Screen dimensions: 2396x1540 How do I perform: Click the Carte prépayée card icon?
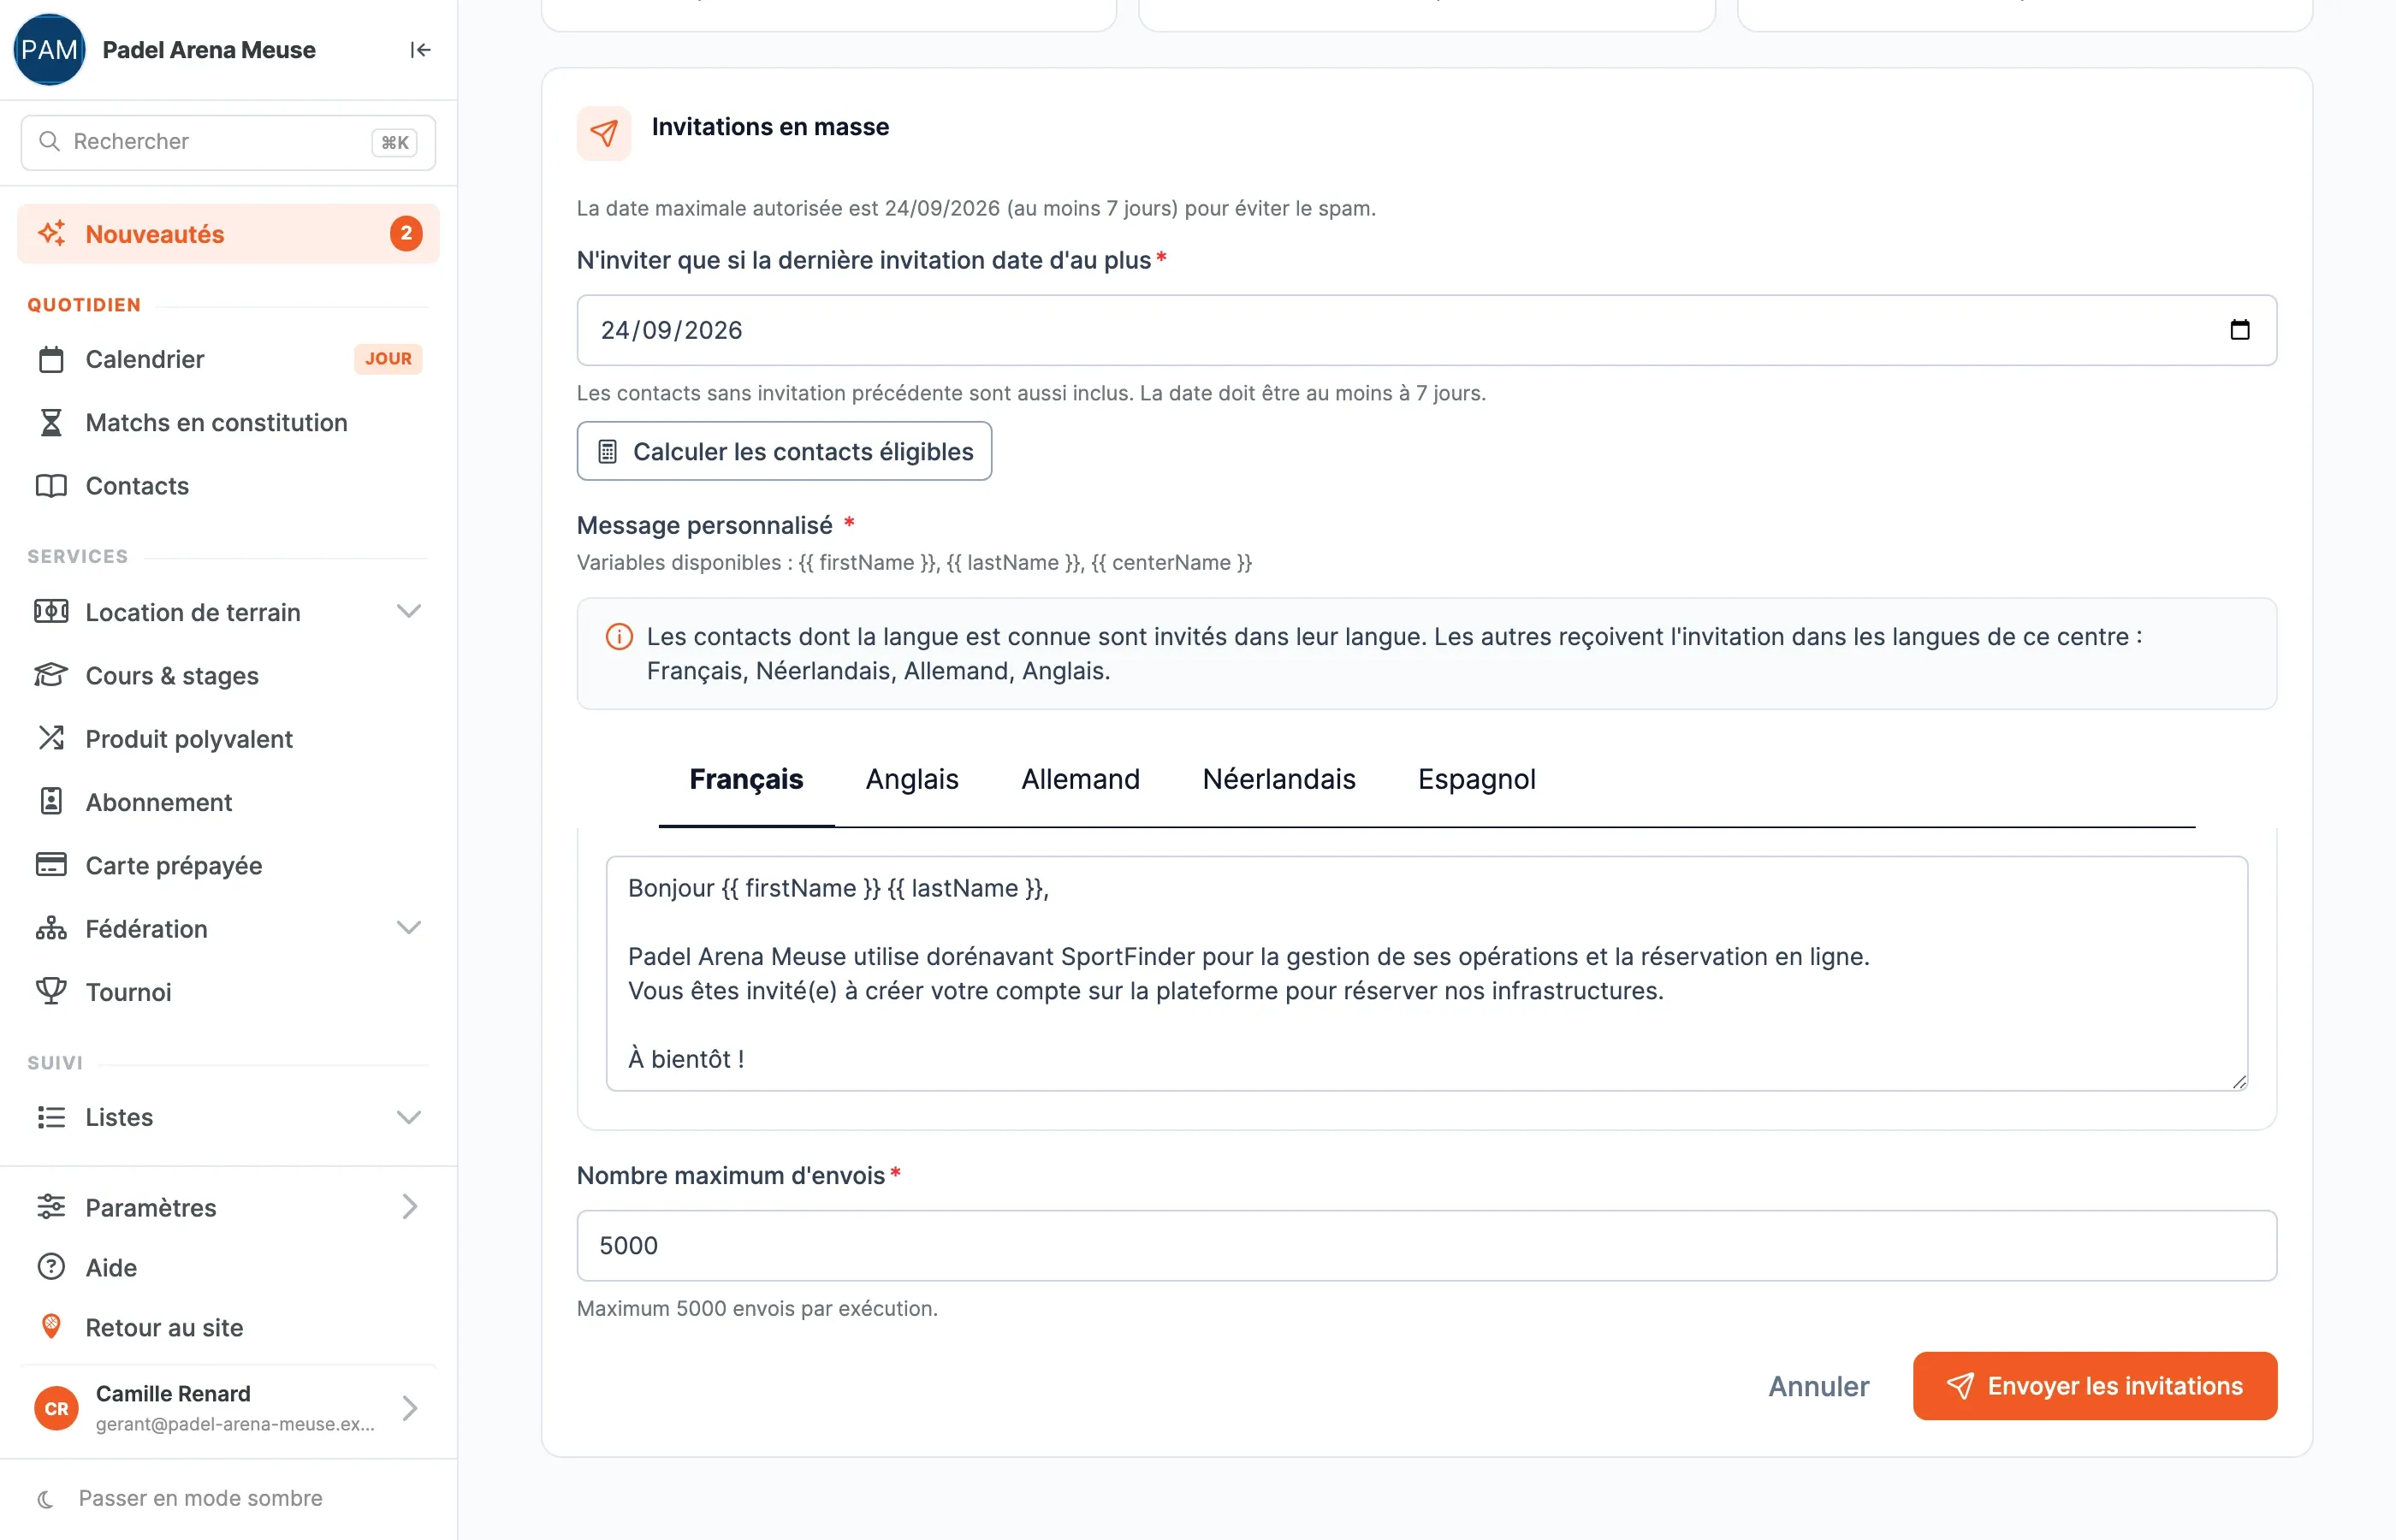[x=51, y=864]
